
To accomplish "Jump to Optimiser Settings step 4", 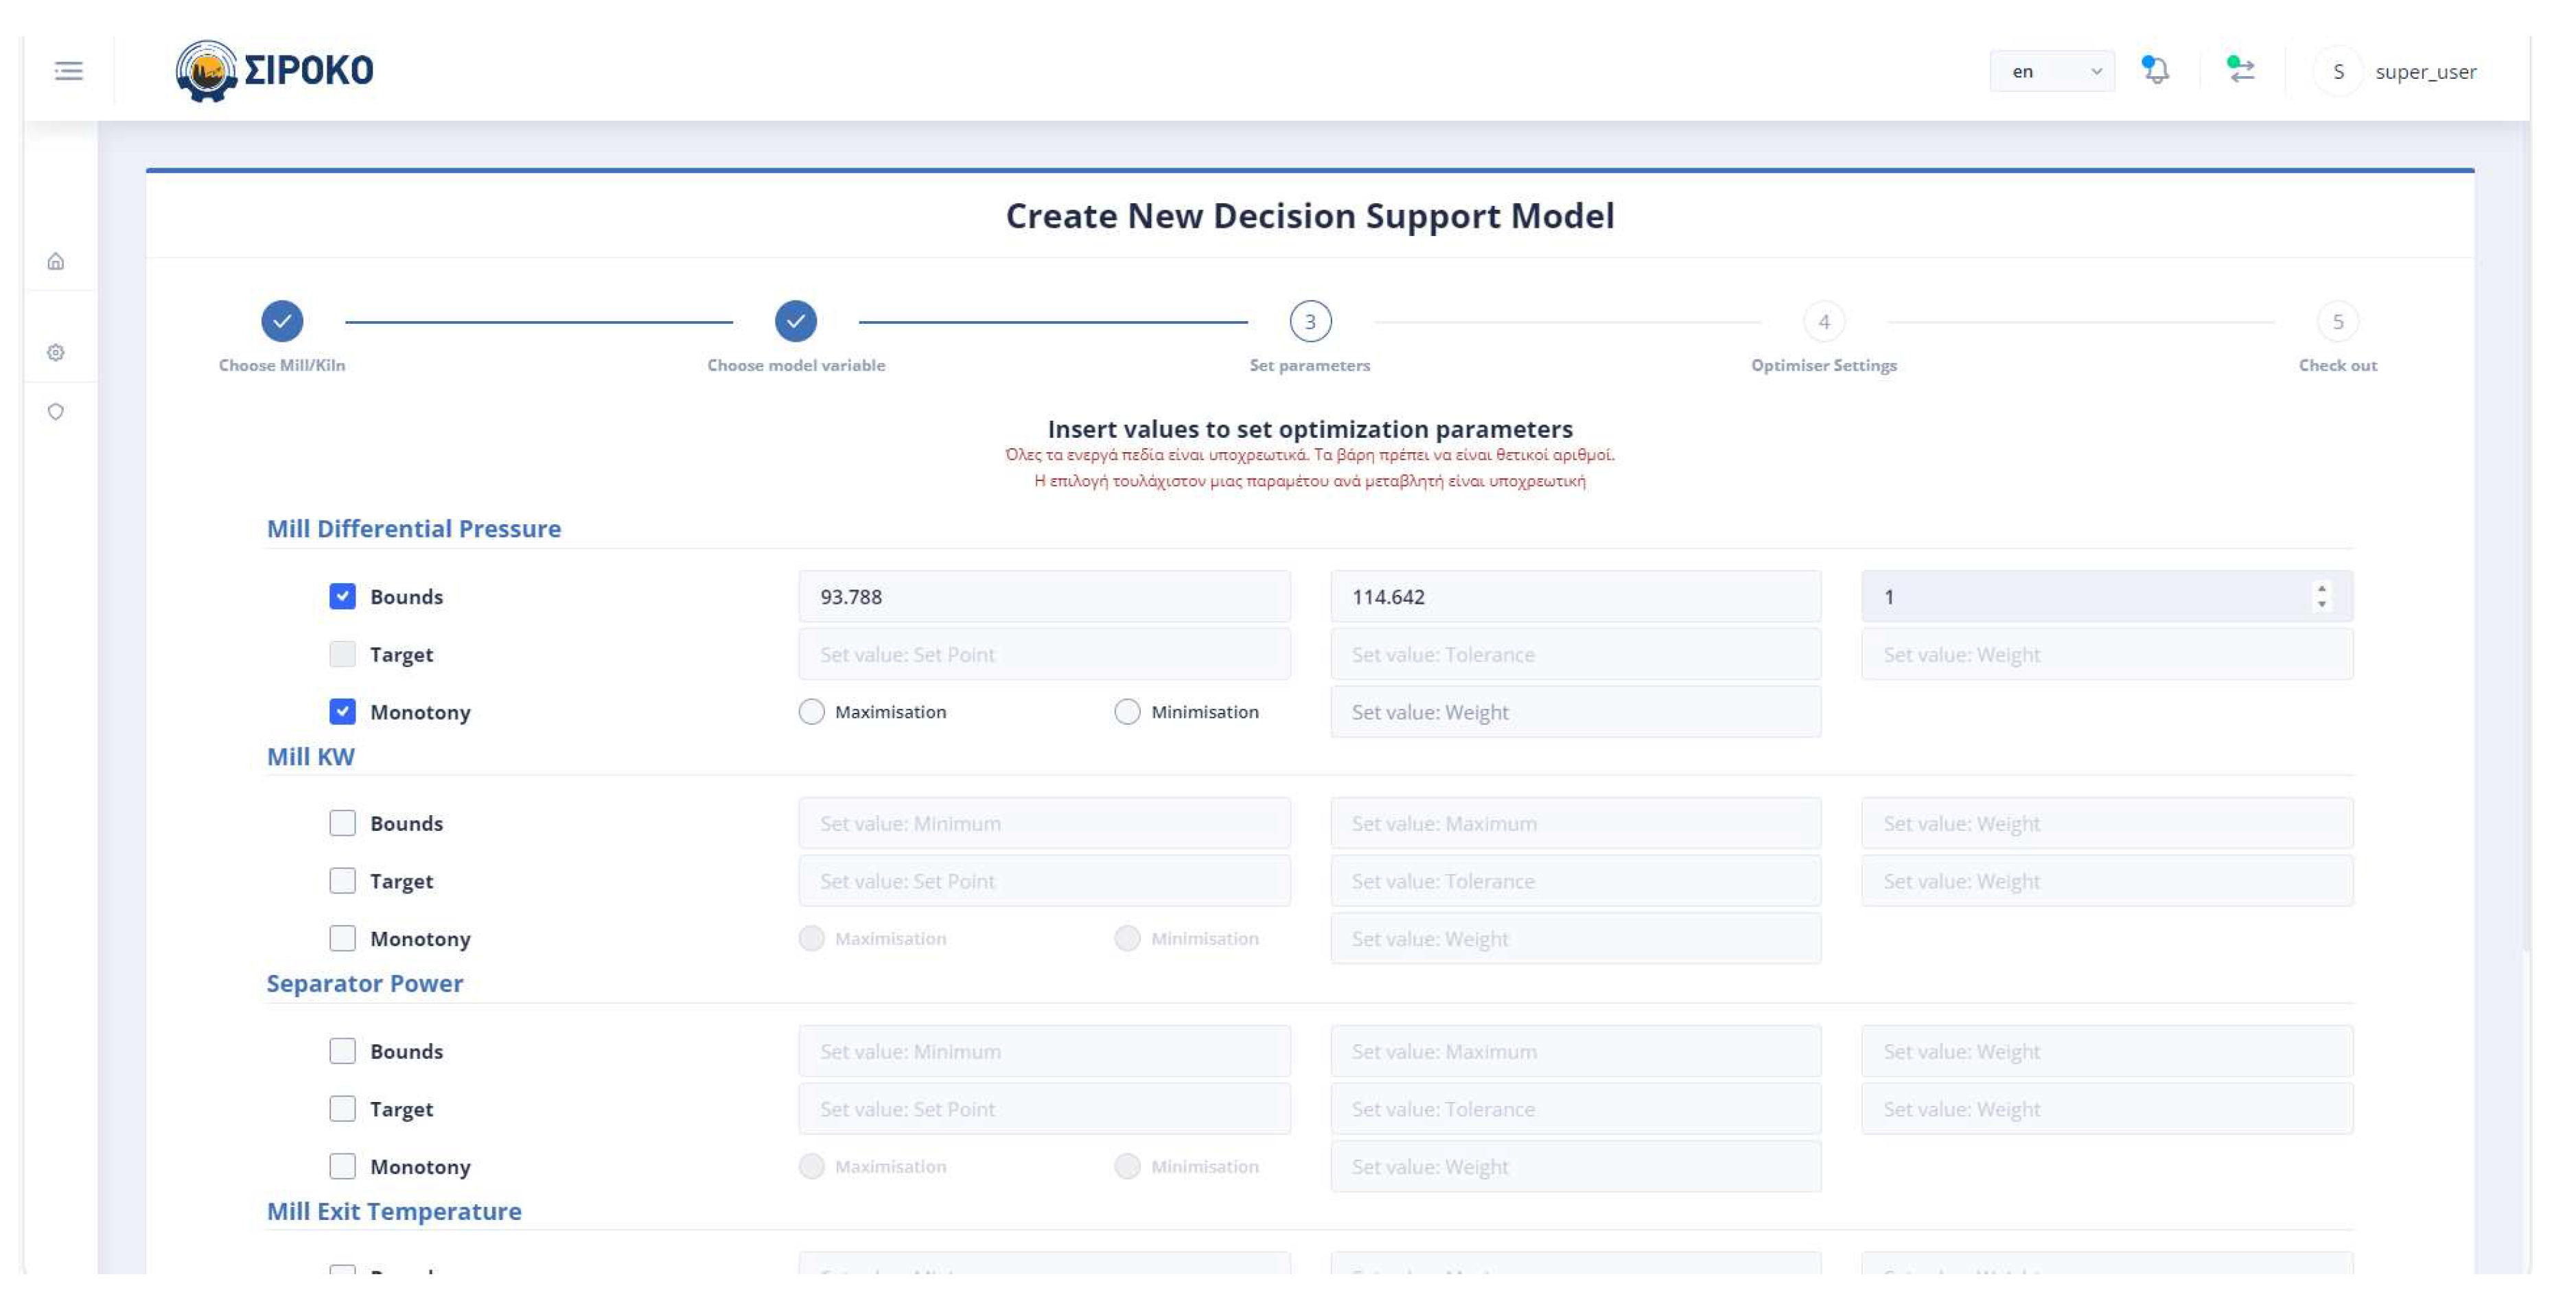I will pos(1824,322).
